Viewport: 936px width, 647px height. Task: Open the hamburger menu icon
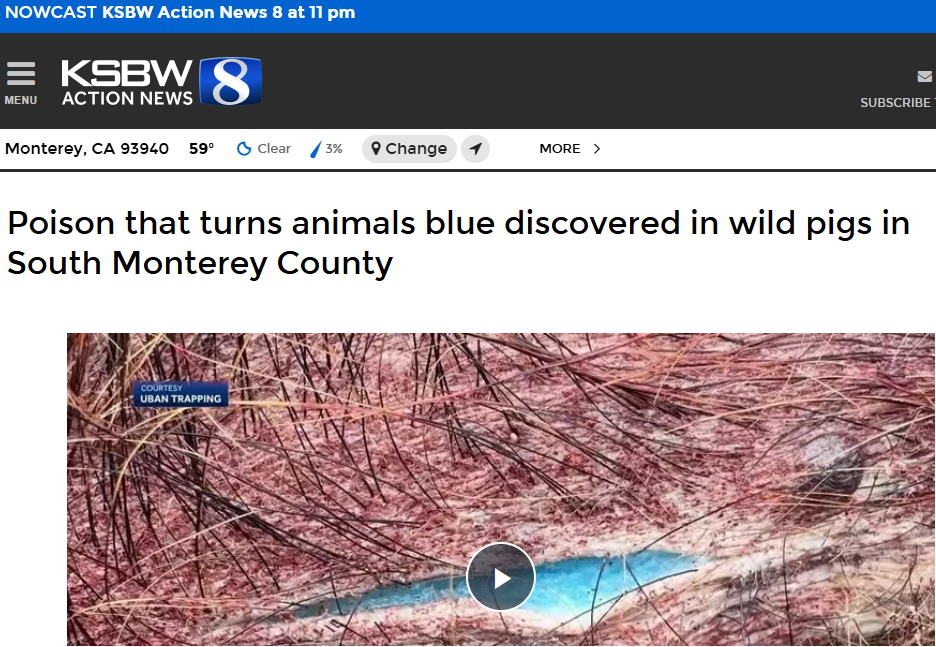tap(21, 74)
